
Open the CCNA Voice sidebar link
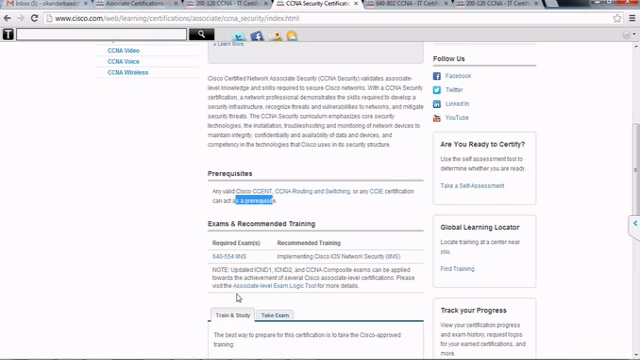(x=123, y=62)
